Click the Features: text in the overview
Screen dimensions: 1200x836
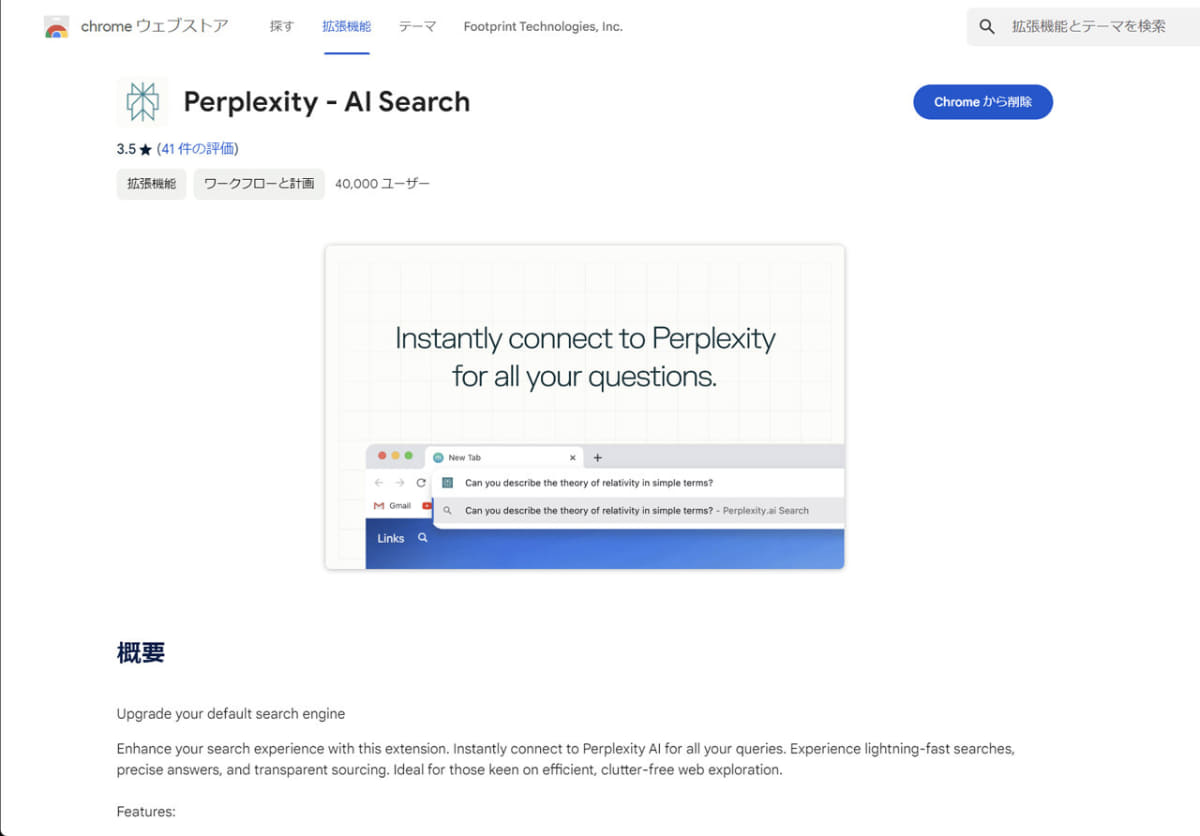145,811
